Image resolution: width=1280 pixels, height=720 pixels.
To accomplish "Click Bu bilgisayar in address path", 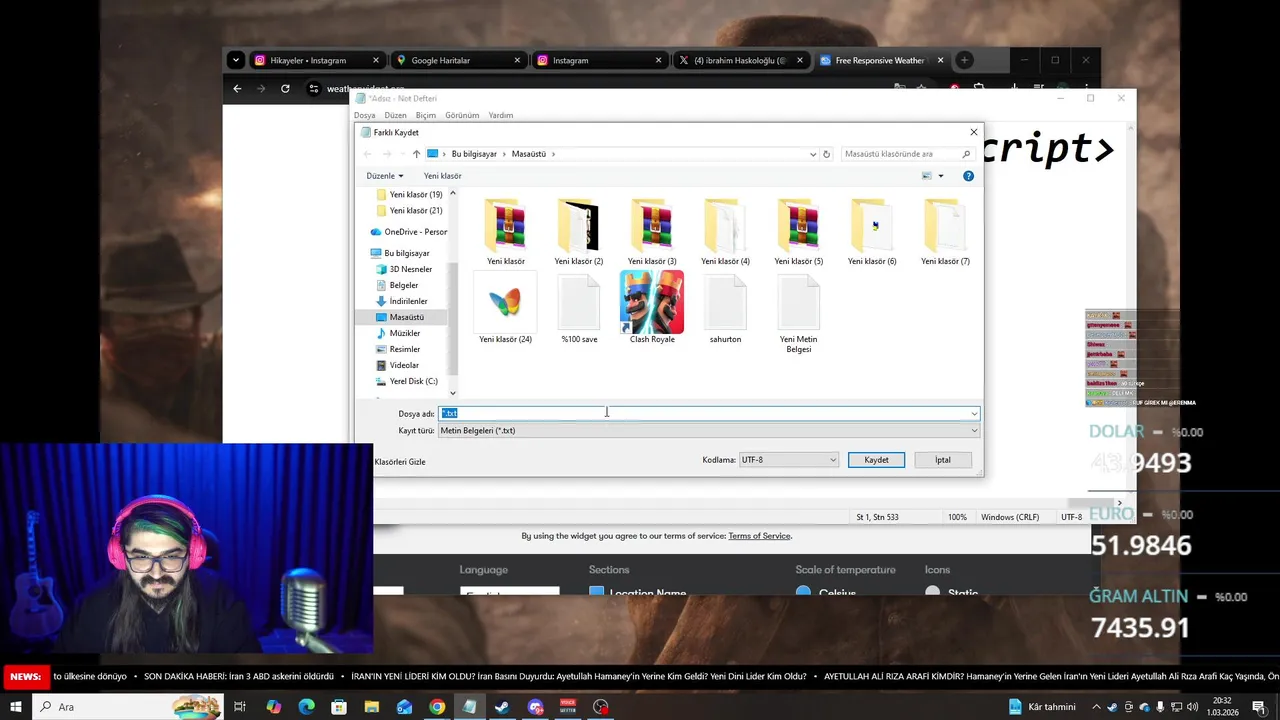I will pyautogui.click(x=474, y=154).
